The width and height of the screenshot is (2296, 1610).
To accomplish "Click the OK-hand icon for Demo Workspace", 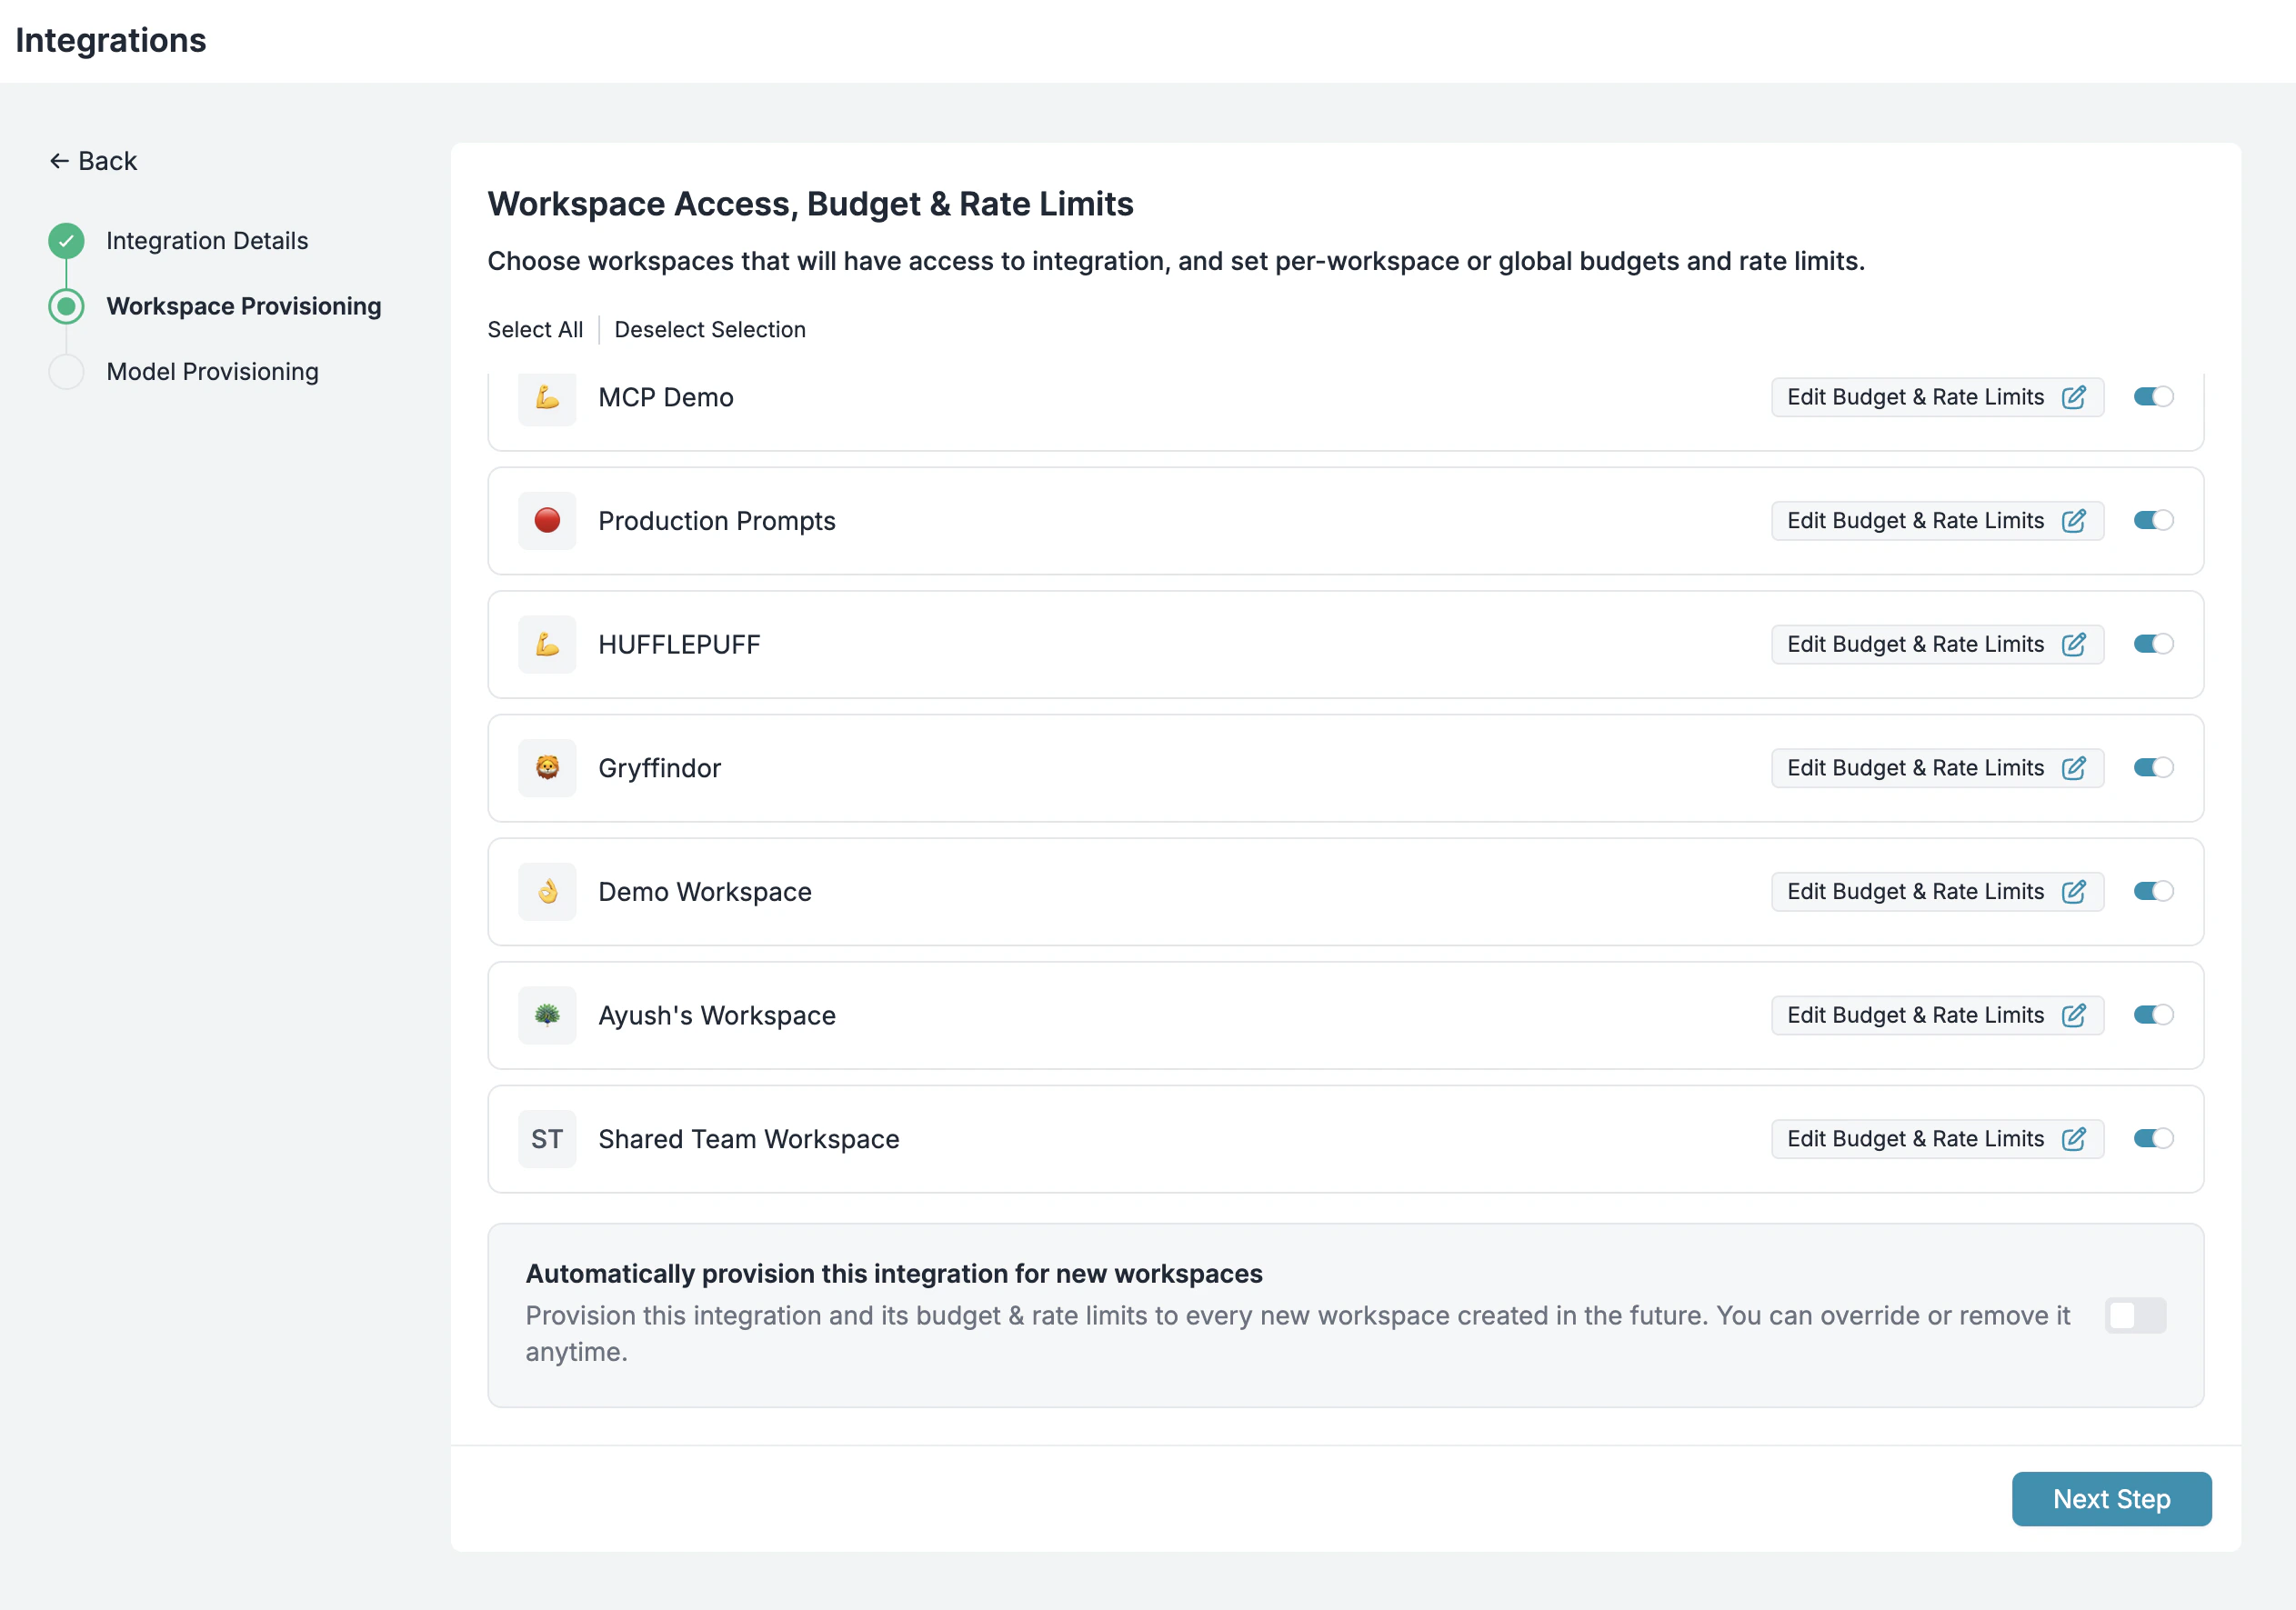I will (x=547, y=891).
